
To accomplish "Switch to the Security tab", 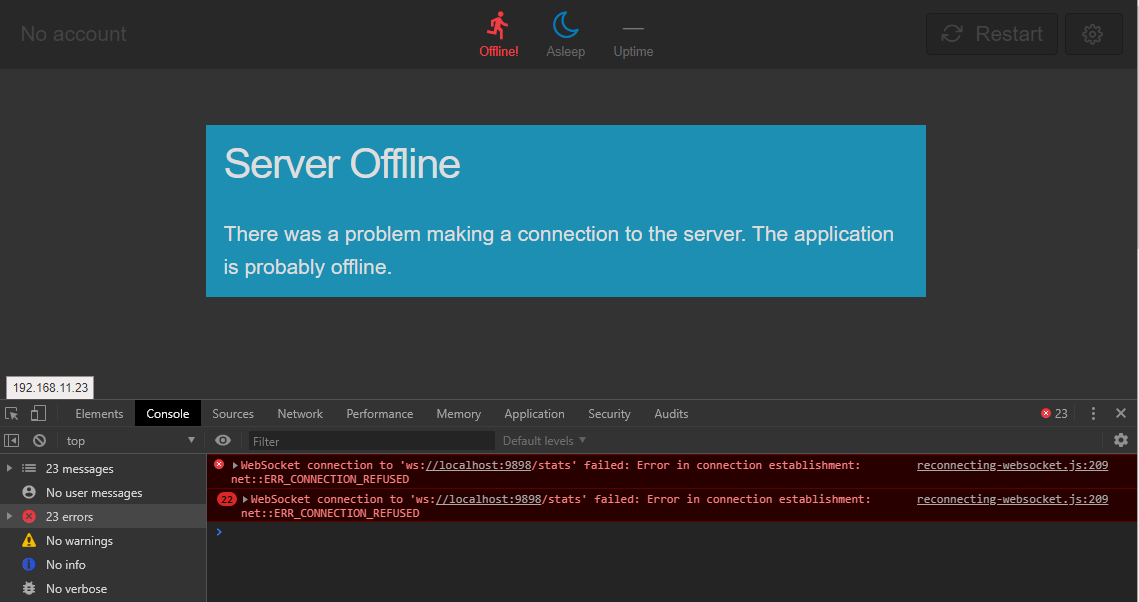I will pyautogui.click(x=609, y=414).
